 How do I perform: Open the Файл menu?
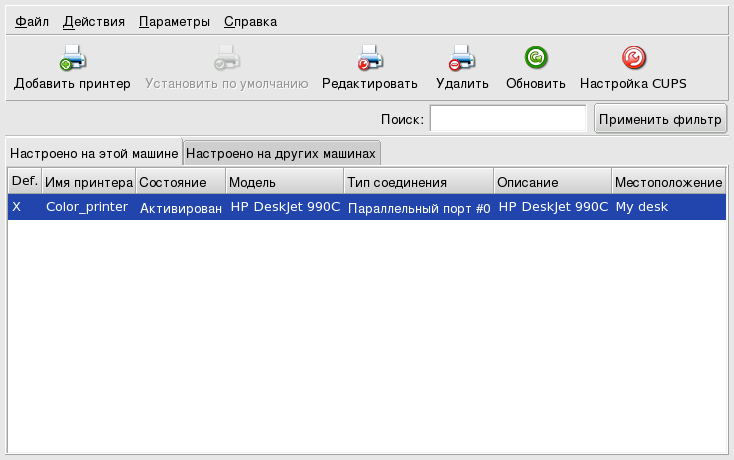(x=31, y=21)
